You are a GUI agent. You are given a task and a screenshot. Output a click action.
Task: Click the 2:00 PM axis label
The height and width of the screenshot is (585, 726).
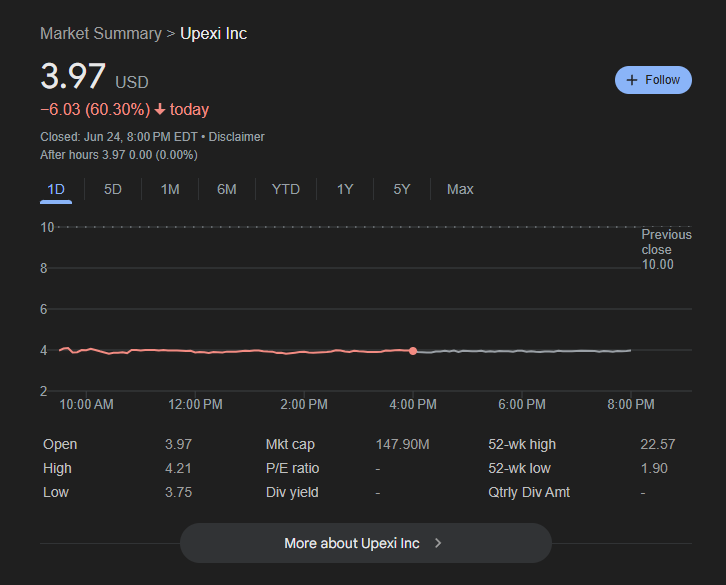(x=304, y=404)
